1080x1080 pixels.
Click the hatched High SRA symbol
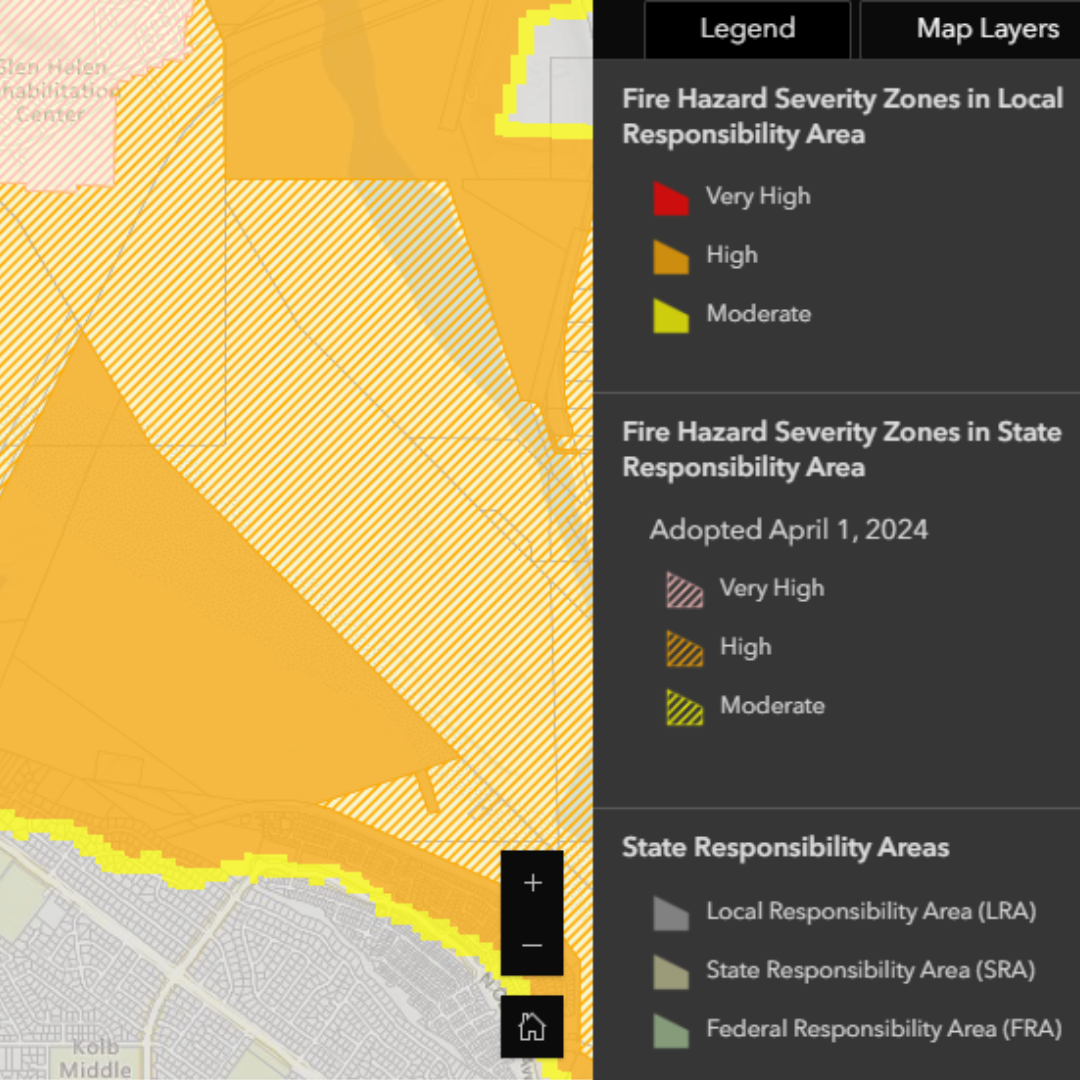[683, 648]
